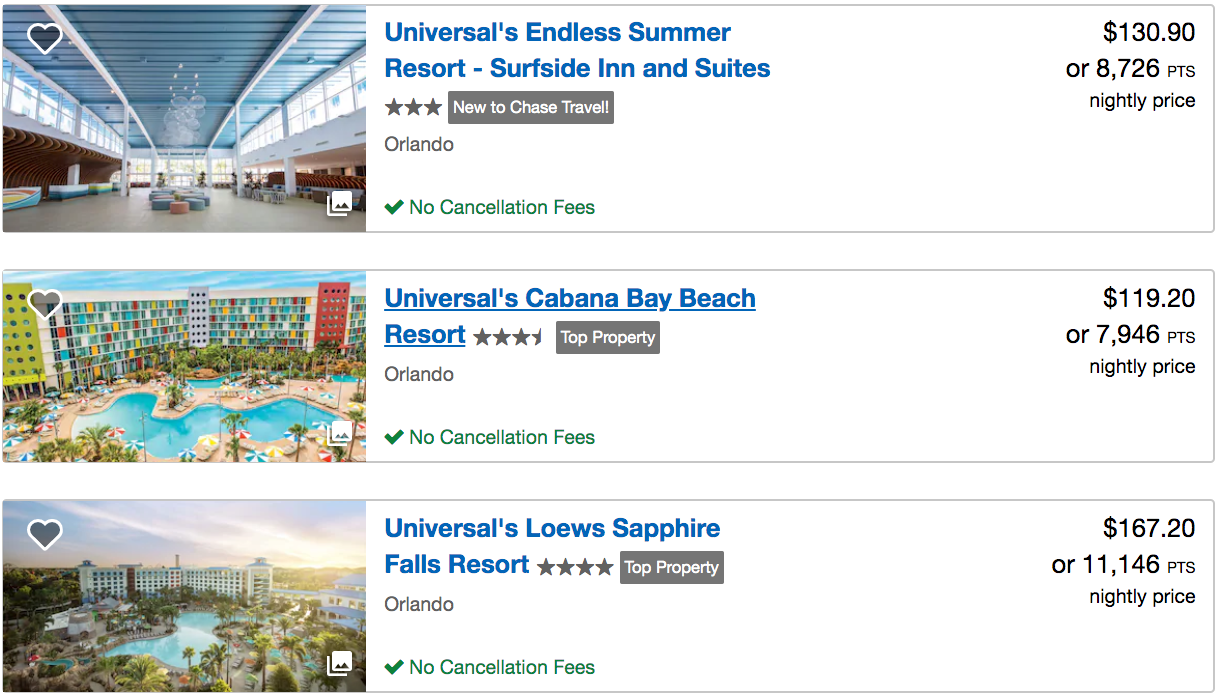
Task: Click the three-star rating for Surfside Inn
Action: 414,107
